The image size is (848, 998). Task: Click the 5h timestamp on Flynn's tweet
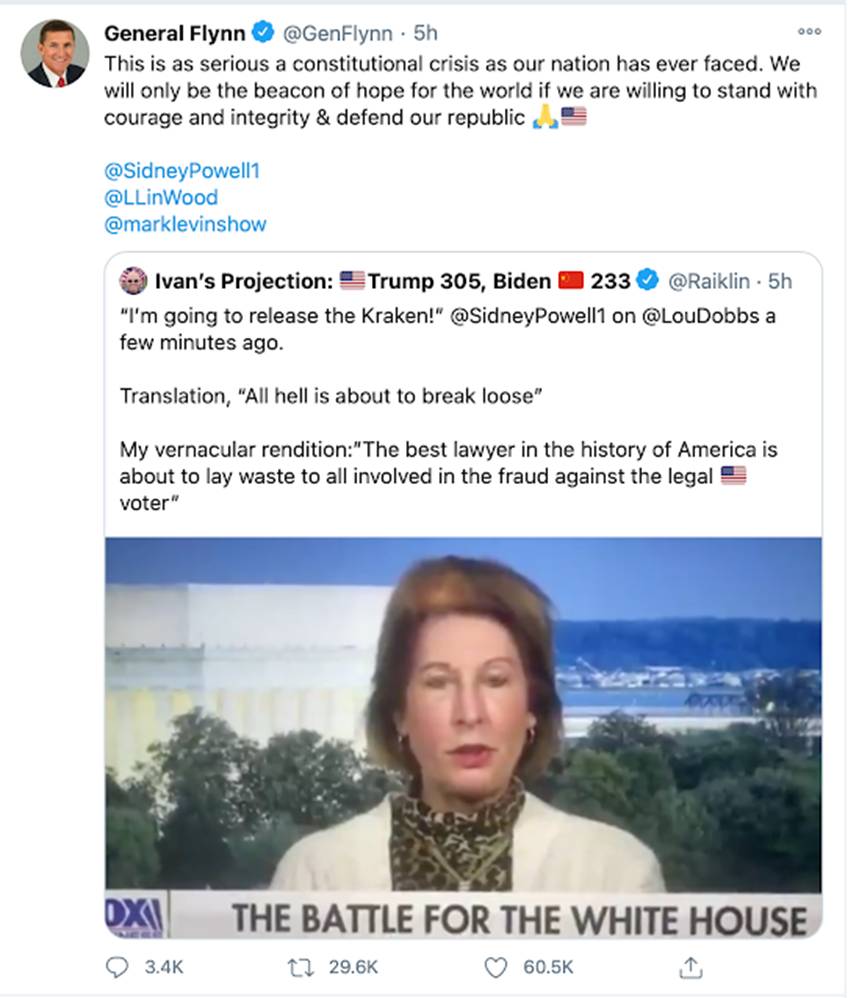tap(428, 33)
